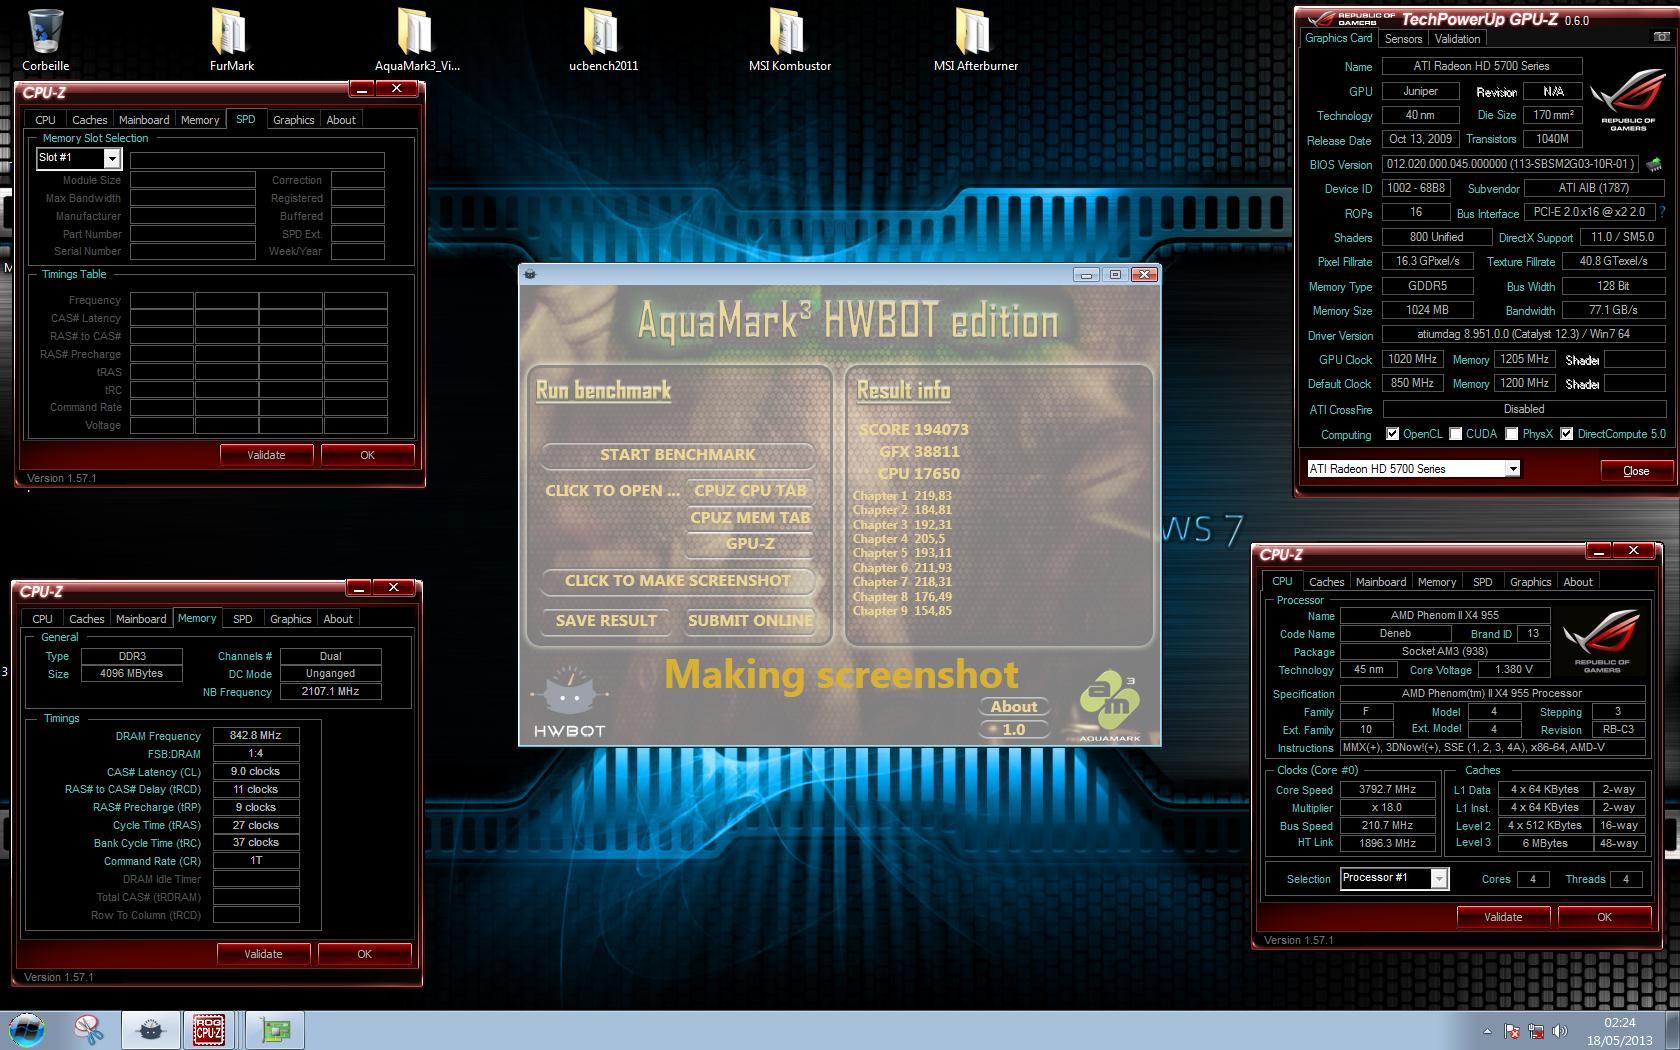Click the Core Speed 3792.7 MHz value

(1387, 790)
